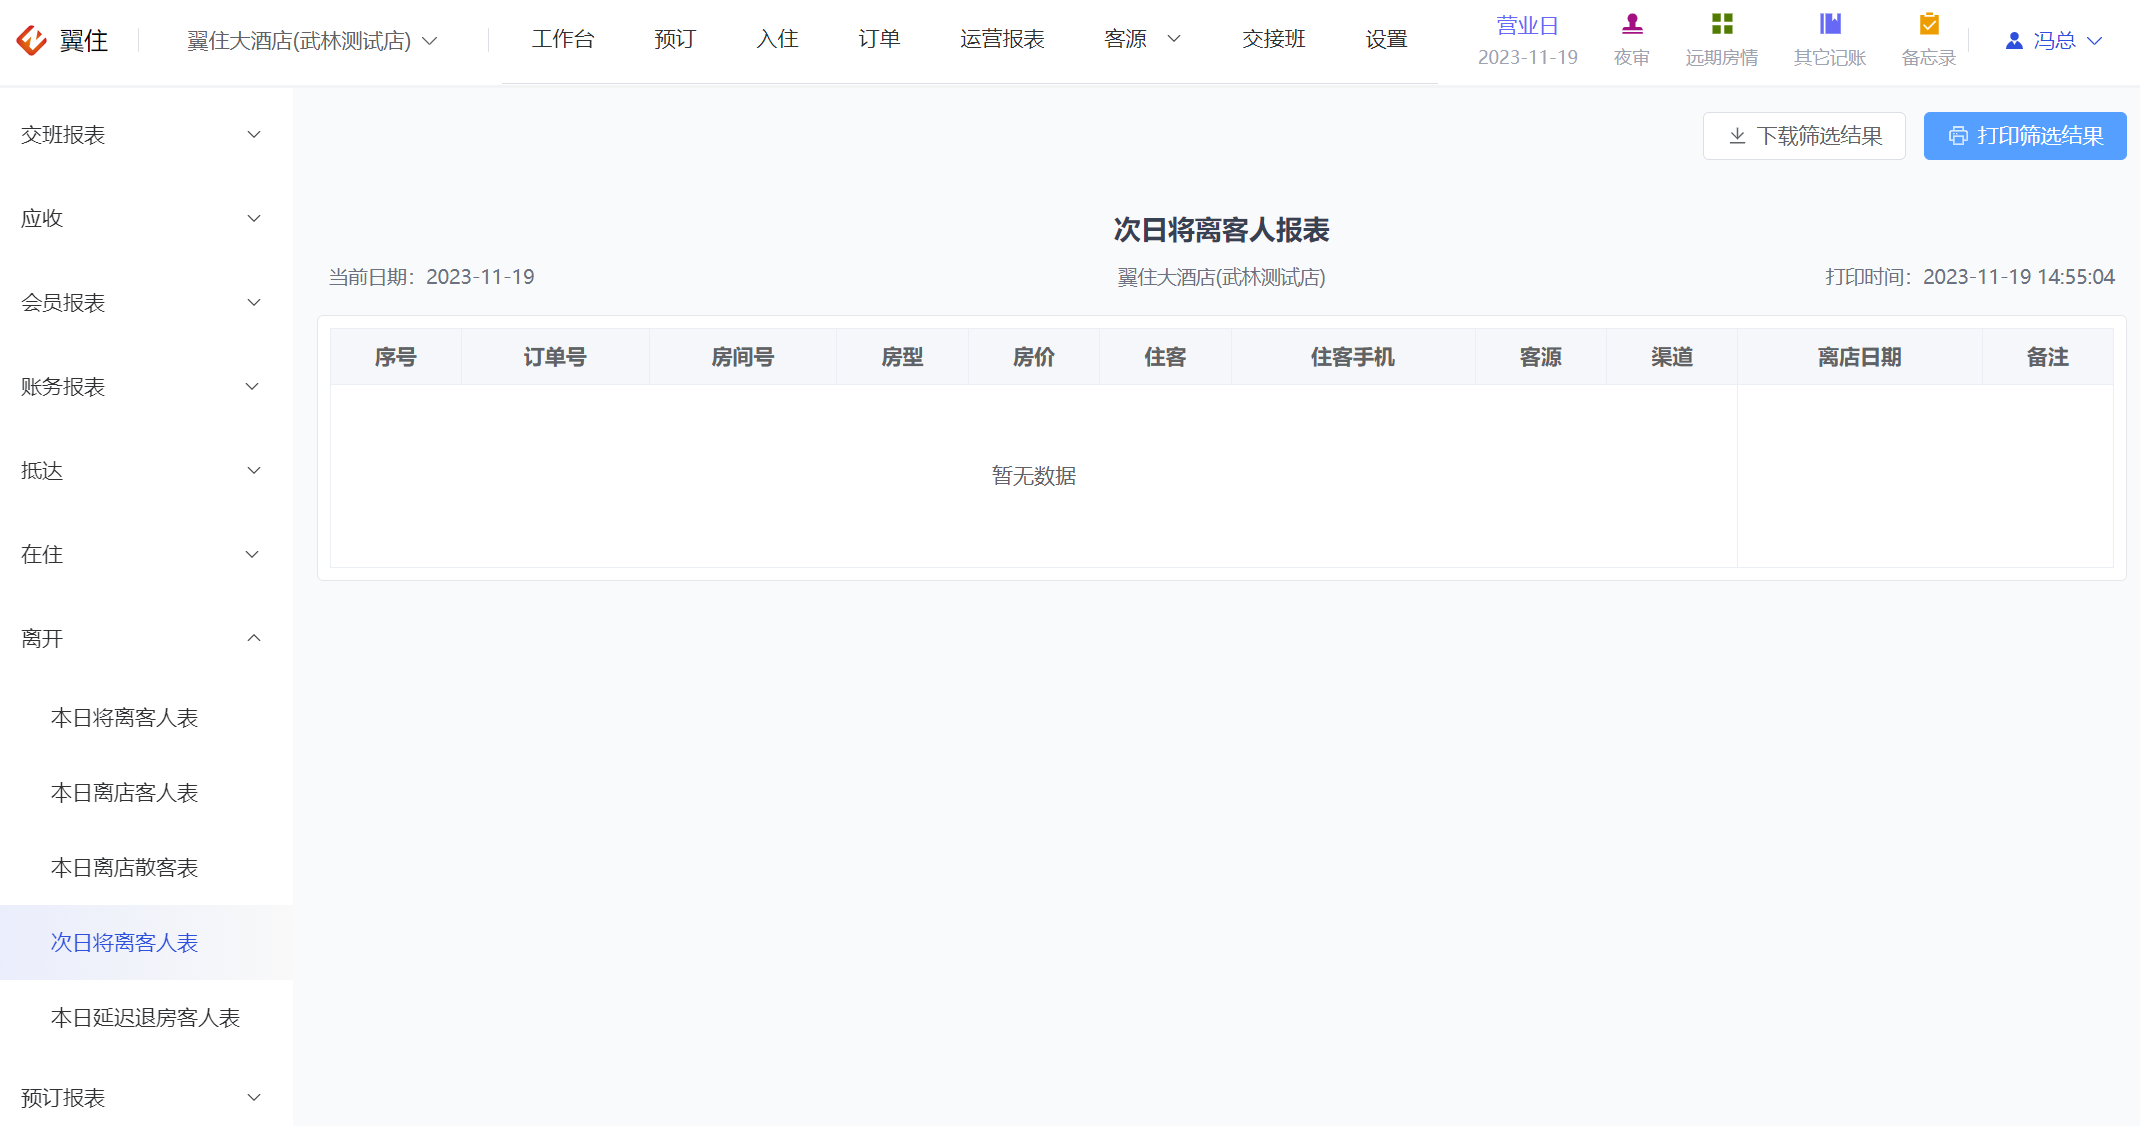Click the 订单号 column header

click(x=555, y=357)
